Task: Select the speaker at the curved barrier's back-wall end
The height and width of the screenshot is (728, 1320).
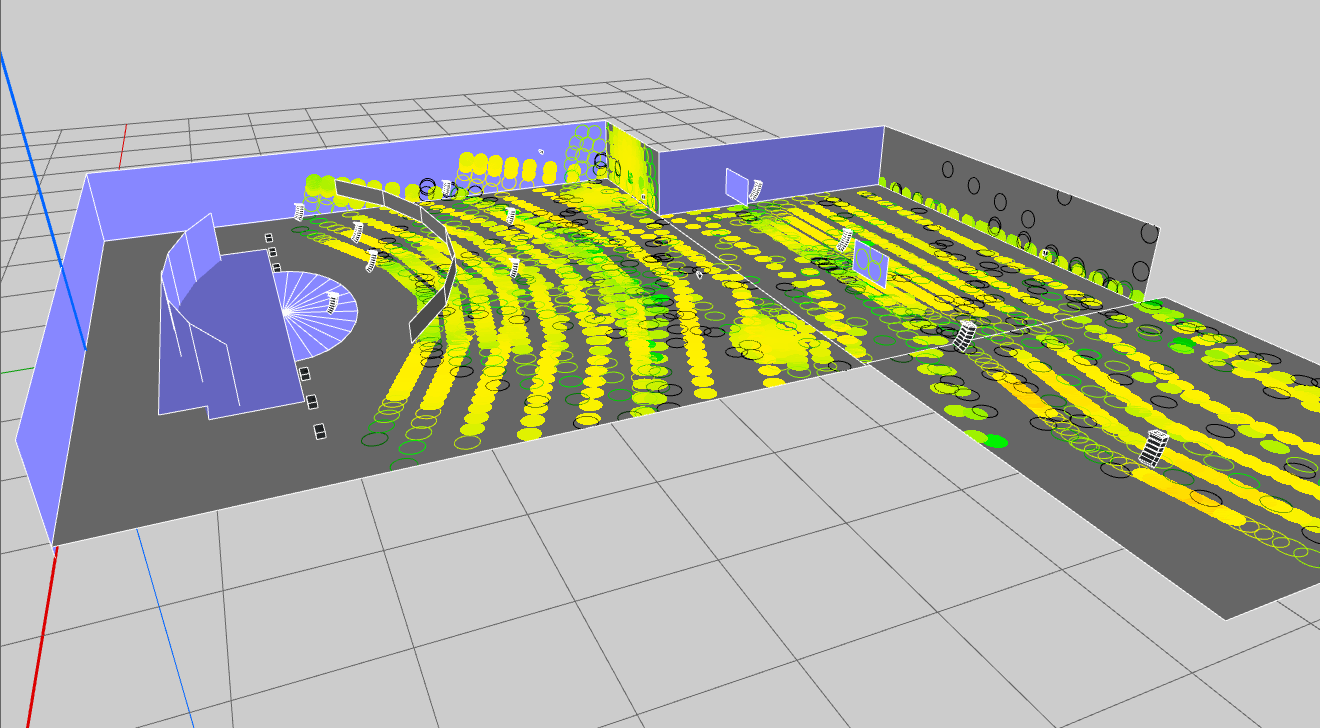Action: [299, 210]
